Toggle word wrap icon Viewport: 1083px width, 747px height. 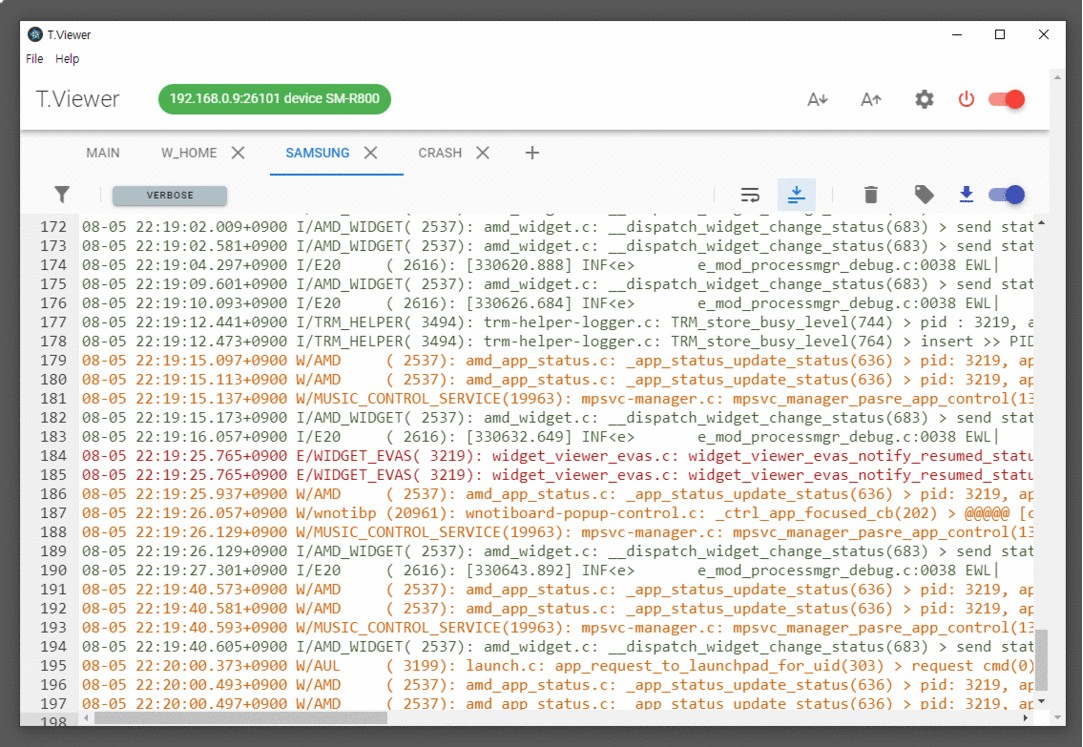pyautogui.click(x=750, y=195)
